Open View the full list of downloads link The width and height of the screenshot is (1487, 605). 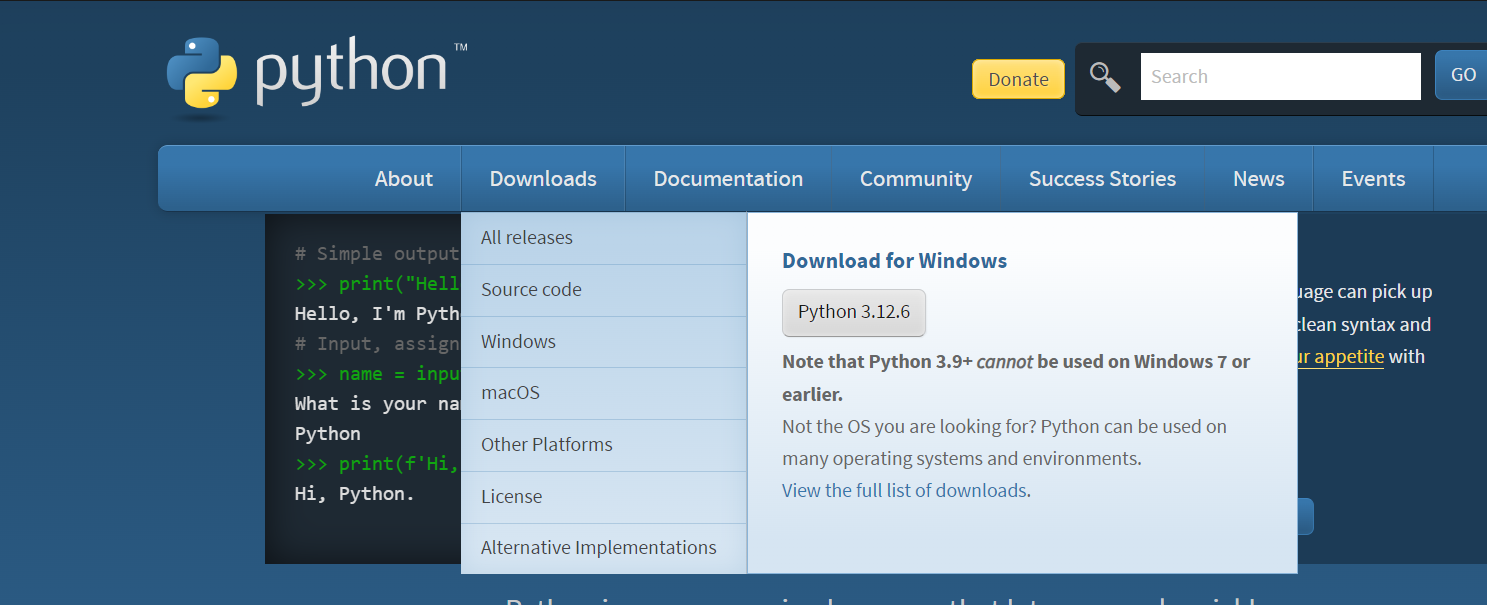pyautogui.click(x=904, y=491)
